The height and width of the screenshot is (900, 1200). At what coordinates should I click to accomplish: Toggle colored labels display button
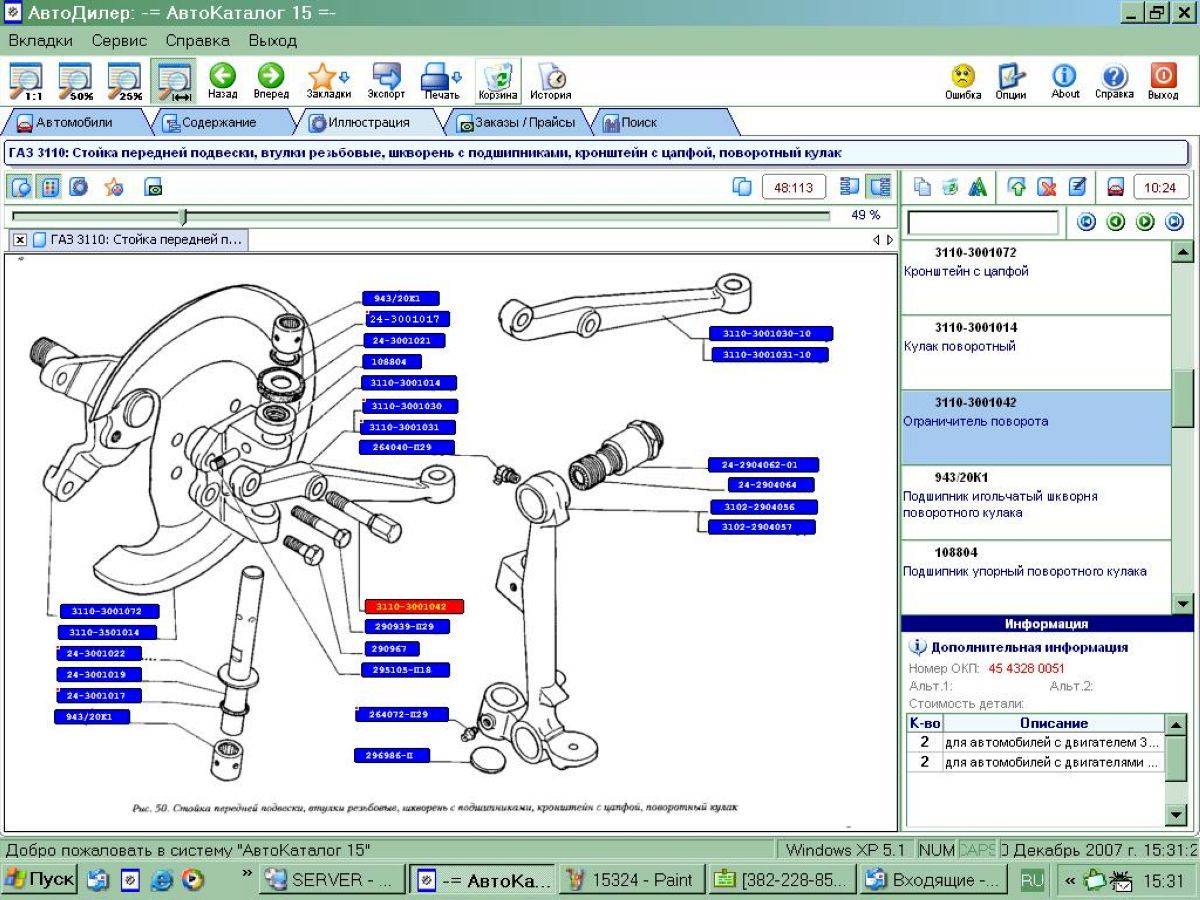[x=49, y=187]
